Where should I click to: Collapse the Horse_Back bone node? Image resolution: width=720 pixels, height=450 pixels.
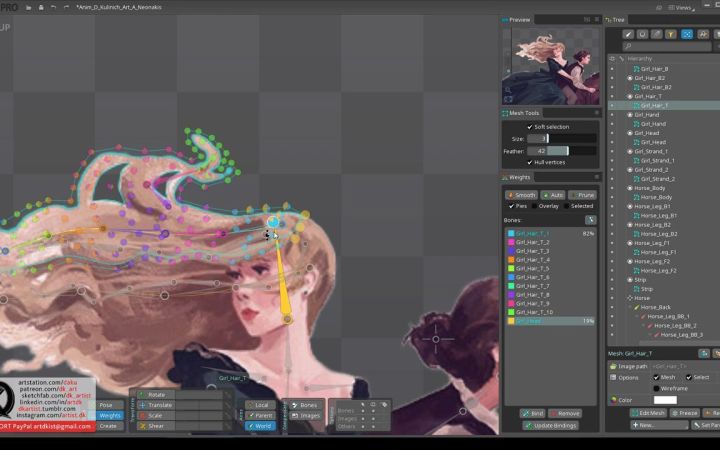630,307
